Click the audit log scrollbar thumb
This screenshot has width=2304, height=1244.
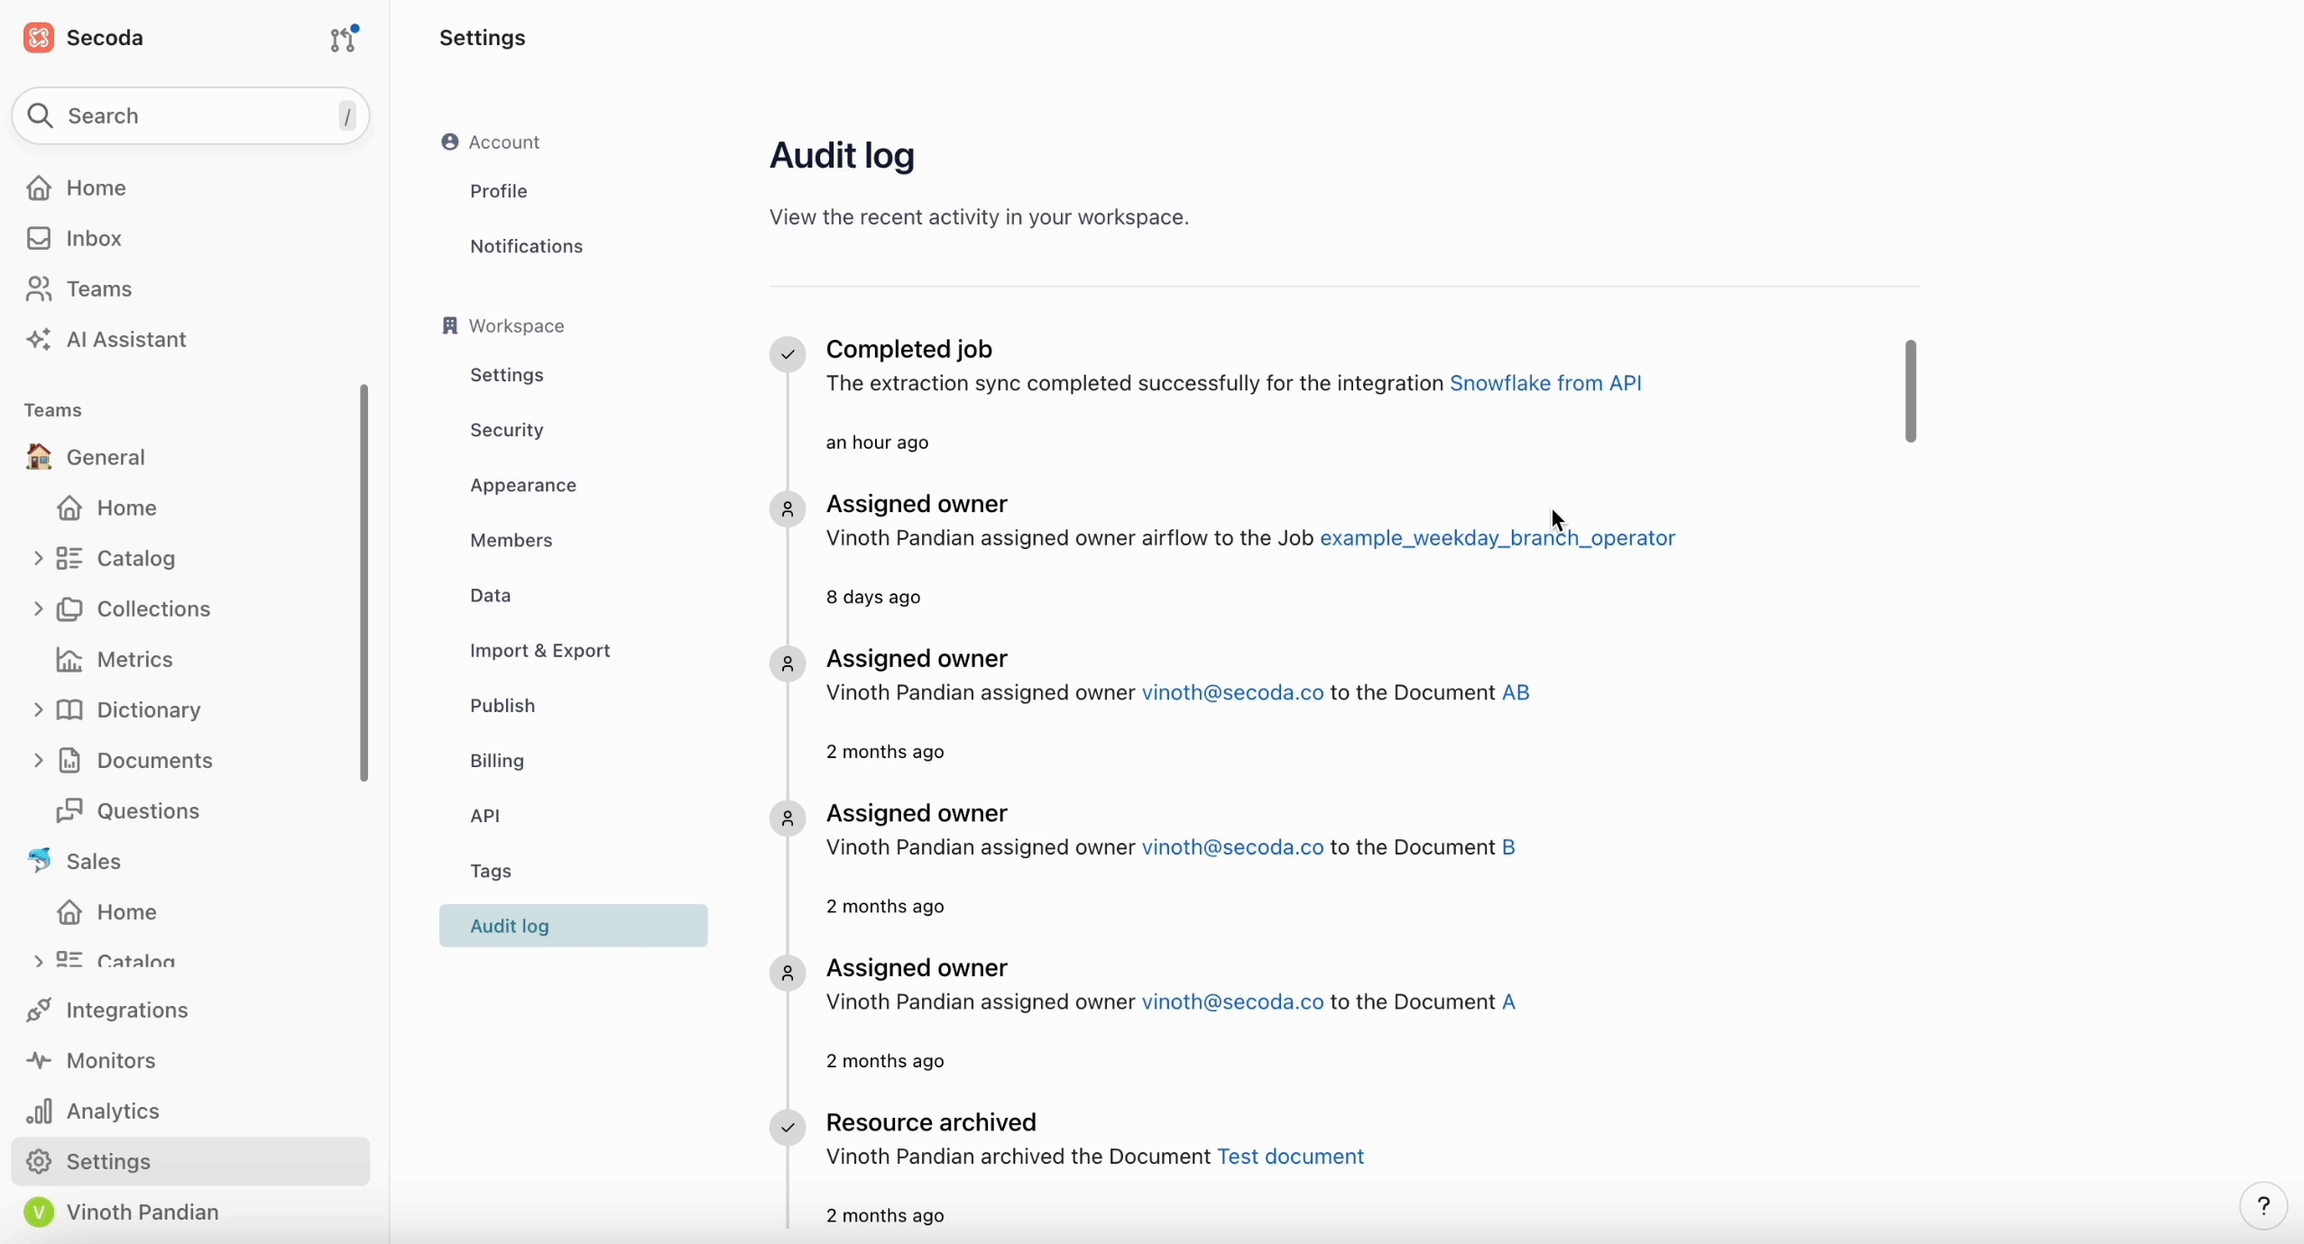pyautogui.click(x=1910, y=391)
